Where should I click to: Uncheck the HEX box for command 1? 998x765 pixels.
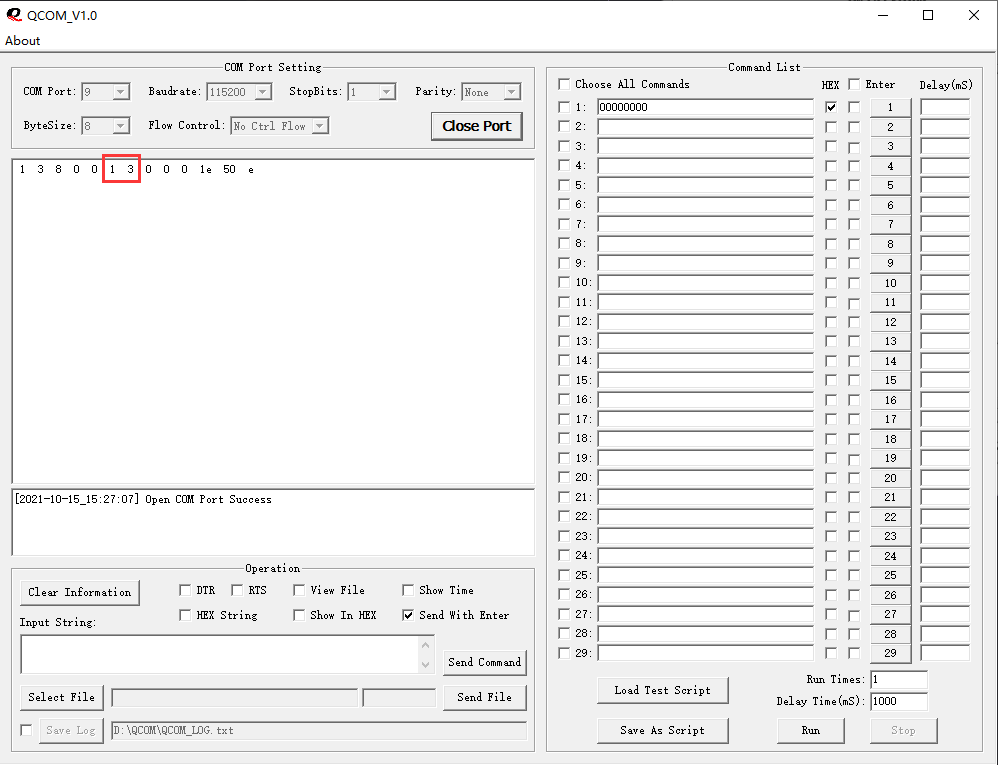point(831,107)
